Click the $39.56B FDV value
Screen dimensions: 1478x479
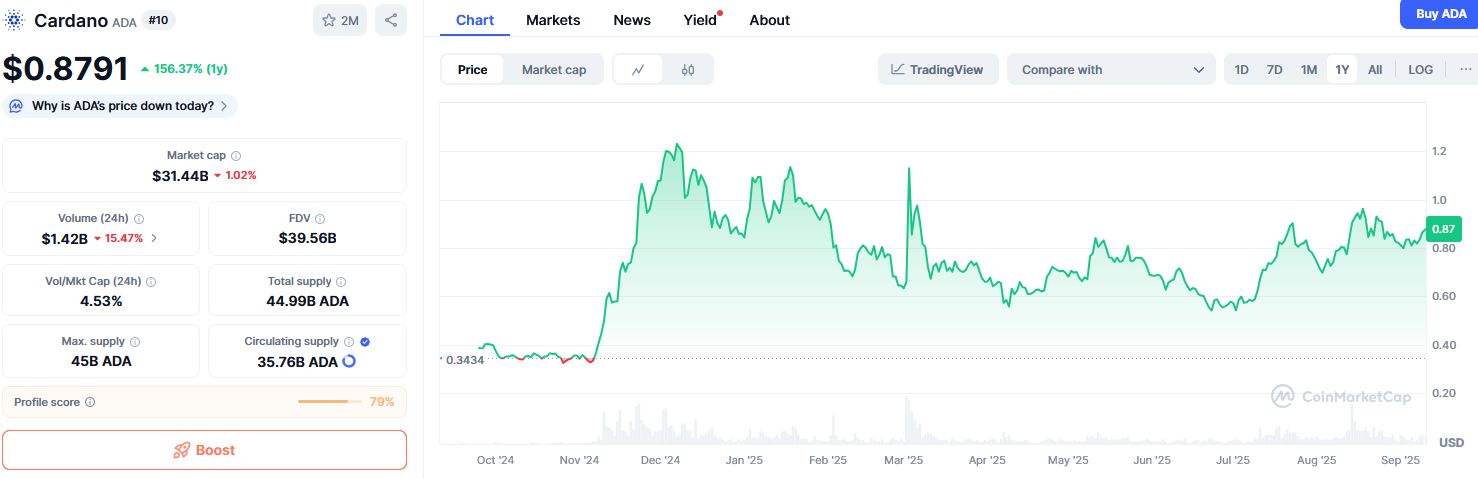tap(307, 238)
